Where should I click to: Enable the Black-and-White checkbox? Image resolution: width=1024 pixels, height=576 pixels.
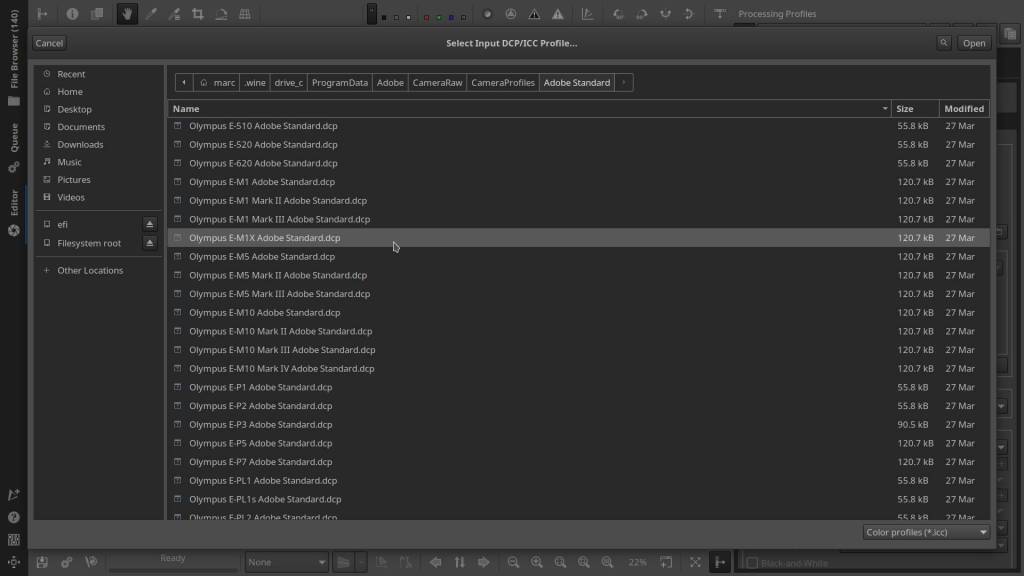pos(752,563)
